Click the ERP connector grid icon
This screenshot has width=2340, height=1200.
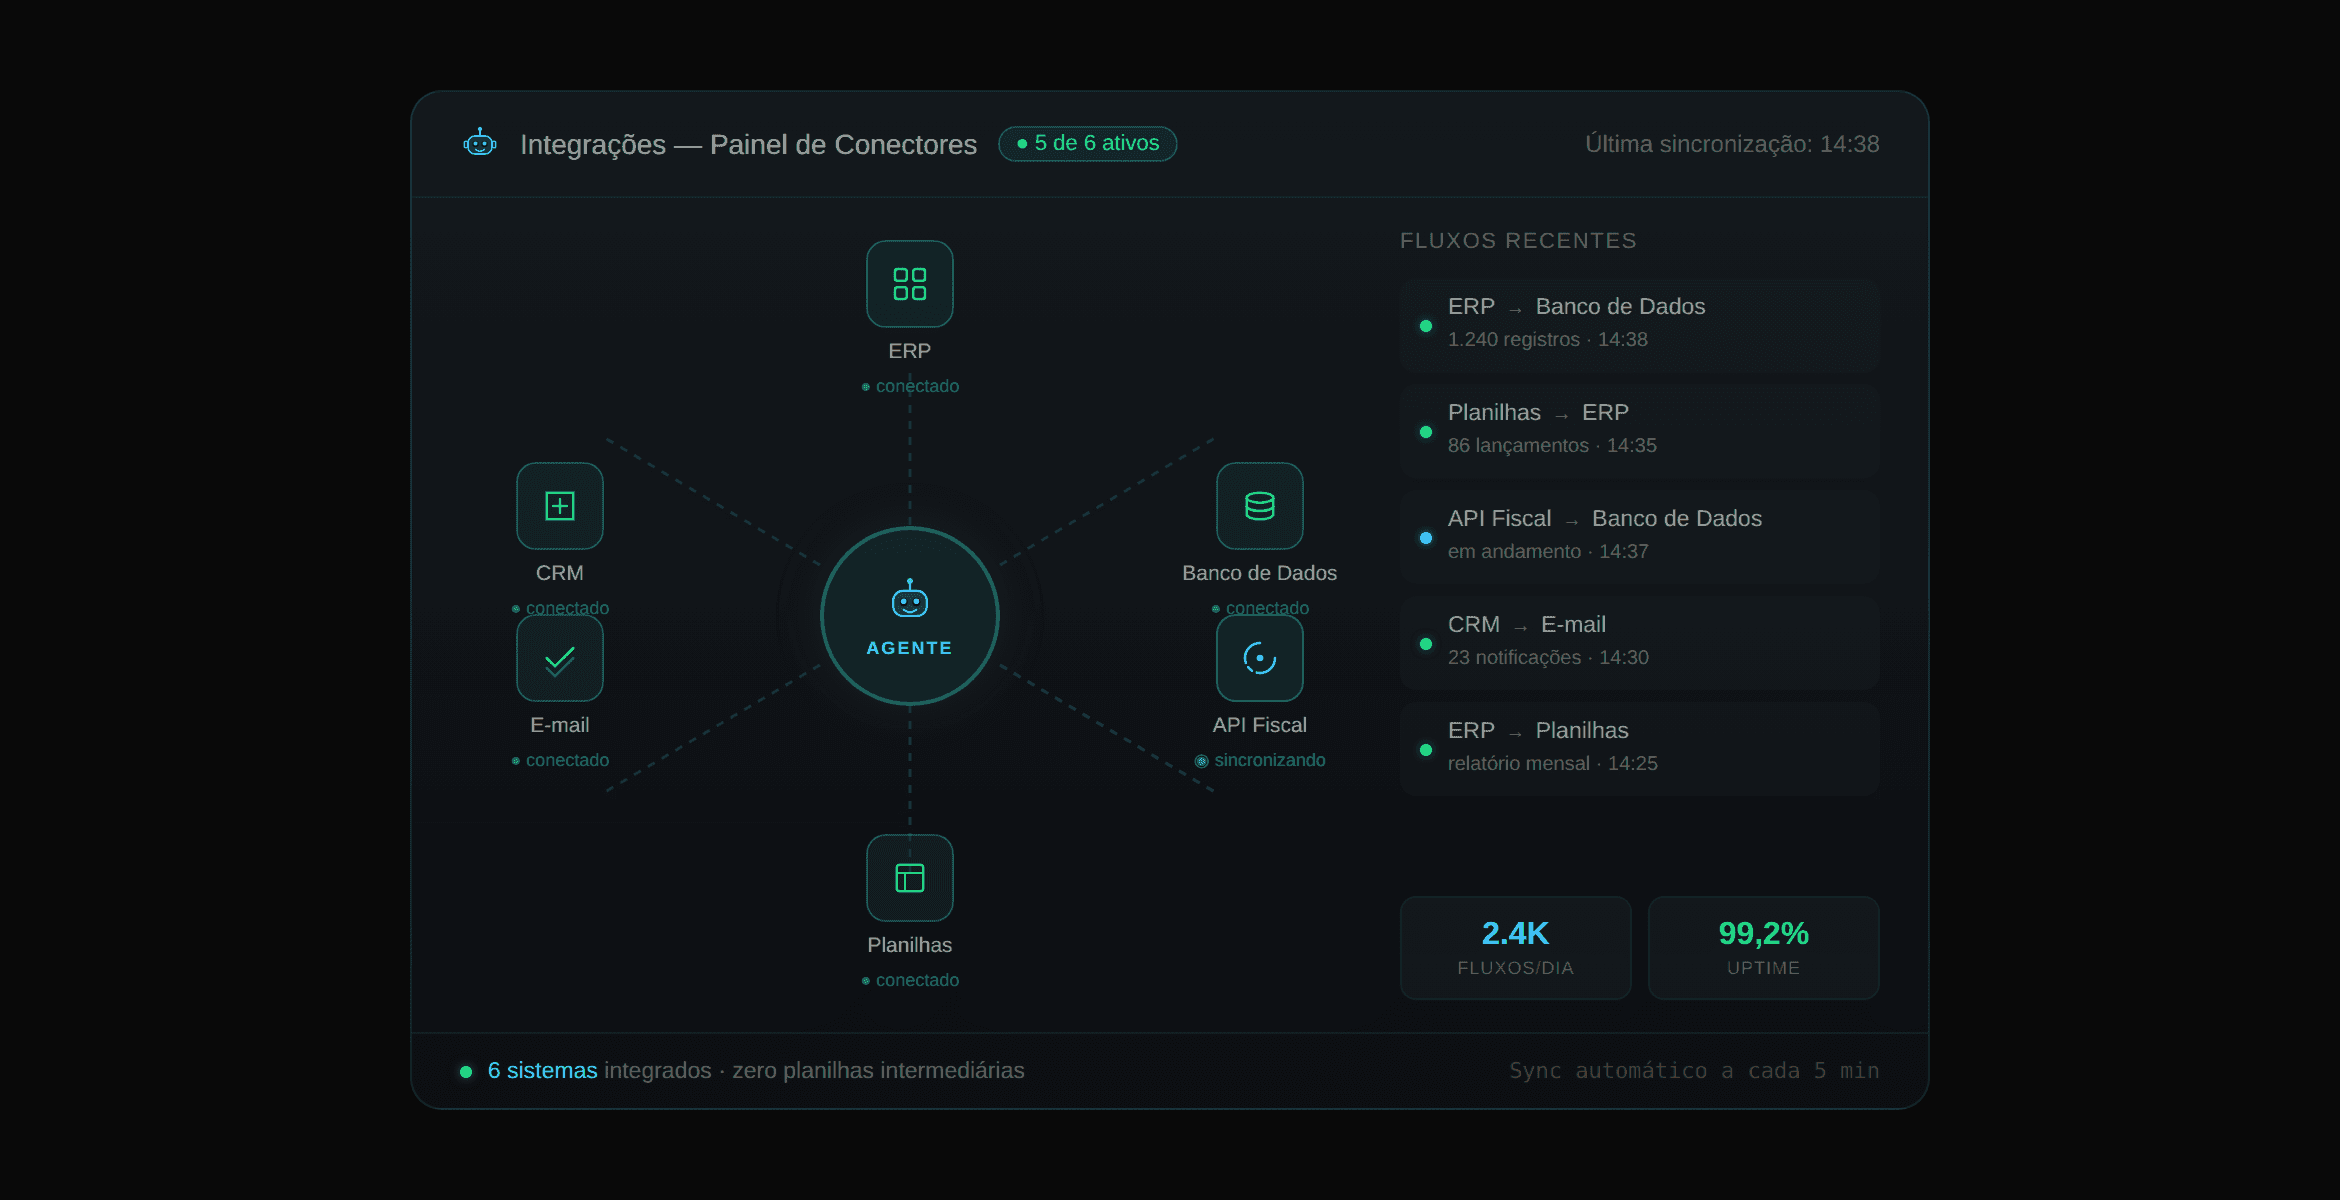909,284
